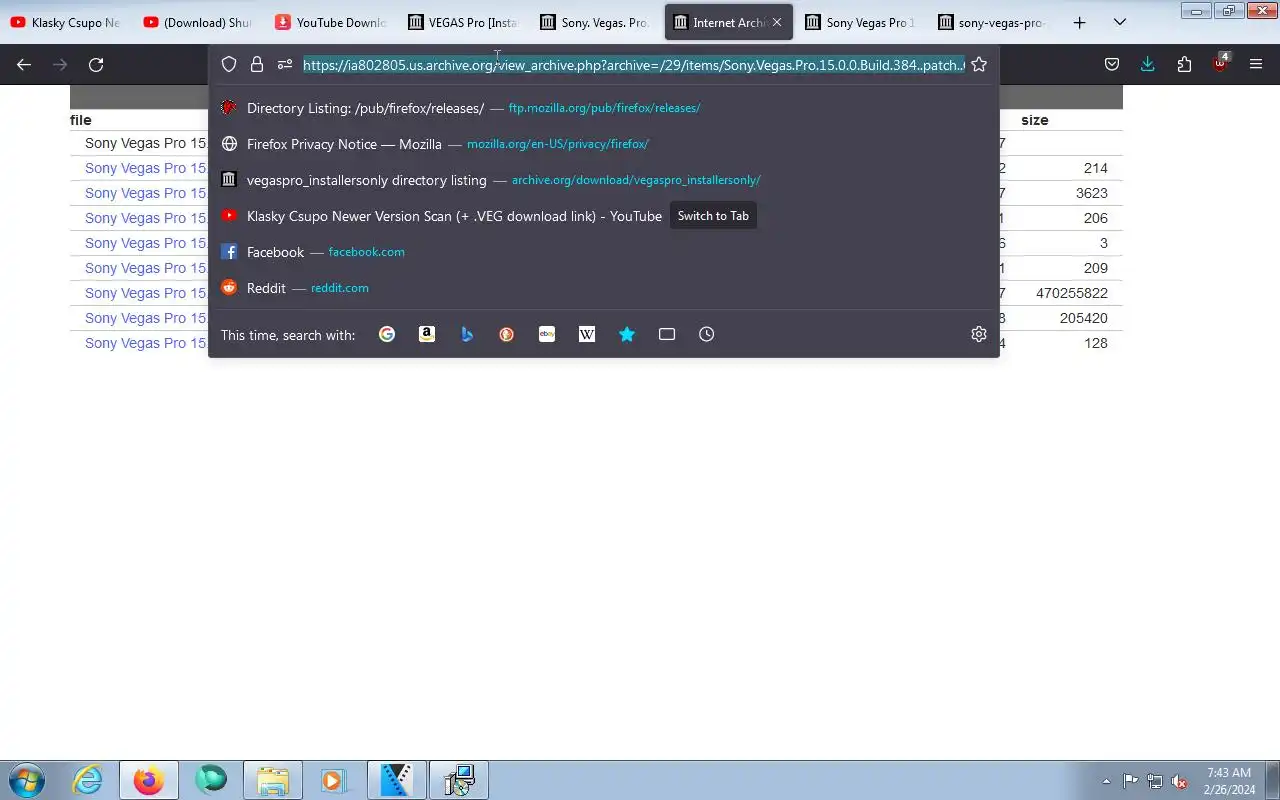Switch to the VEGAS Pro [Insta tab

pyautogui.click(x=462, y=22)
